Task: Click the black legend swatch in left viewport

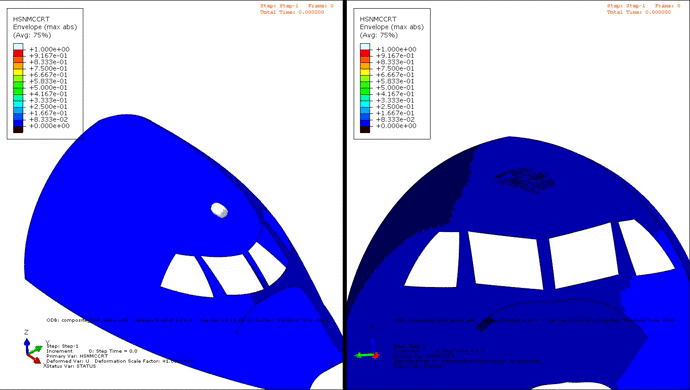Action: 18,129
